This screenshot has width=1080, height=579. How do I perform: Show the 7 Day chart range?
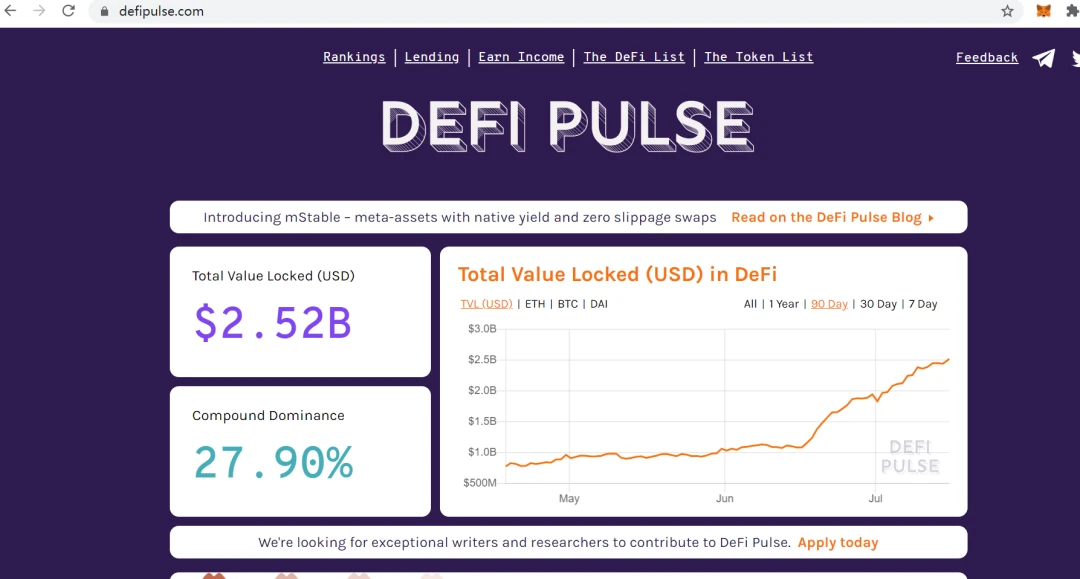(923, 304)
